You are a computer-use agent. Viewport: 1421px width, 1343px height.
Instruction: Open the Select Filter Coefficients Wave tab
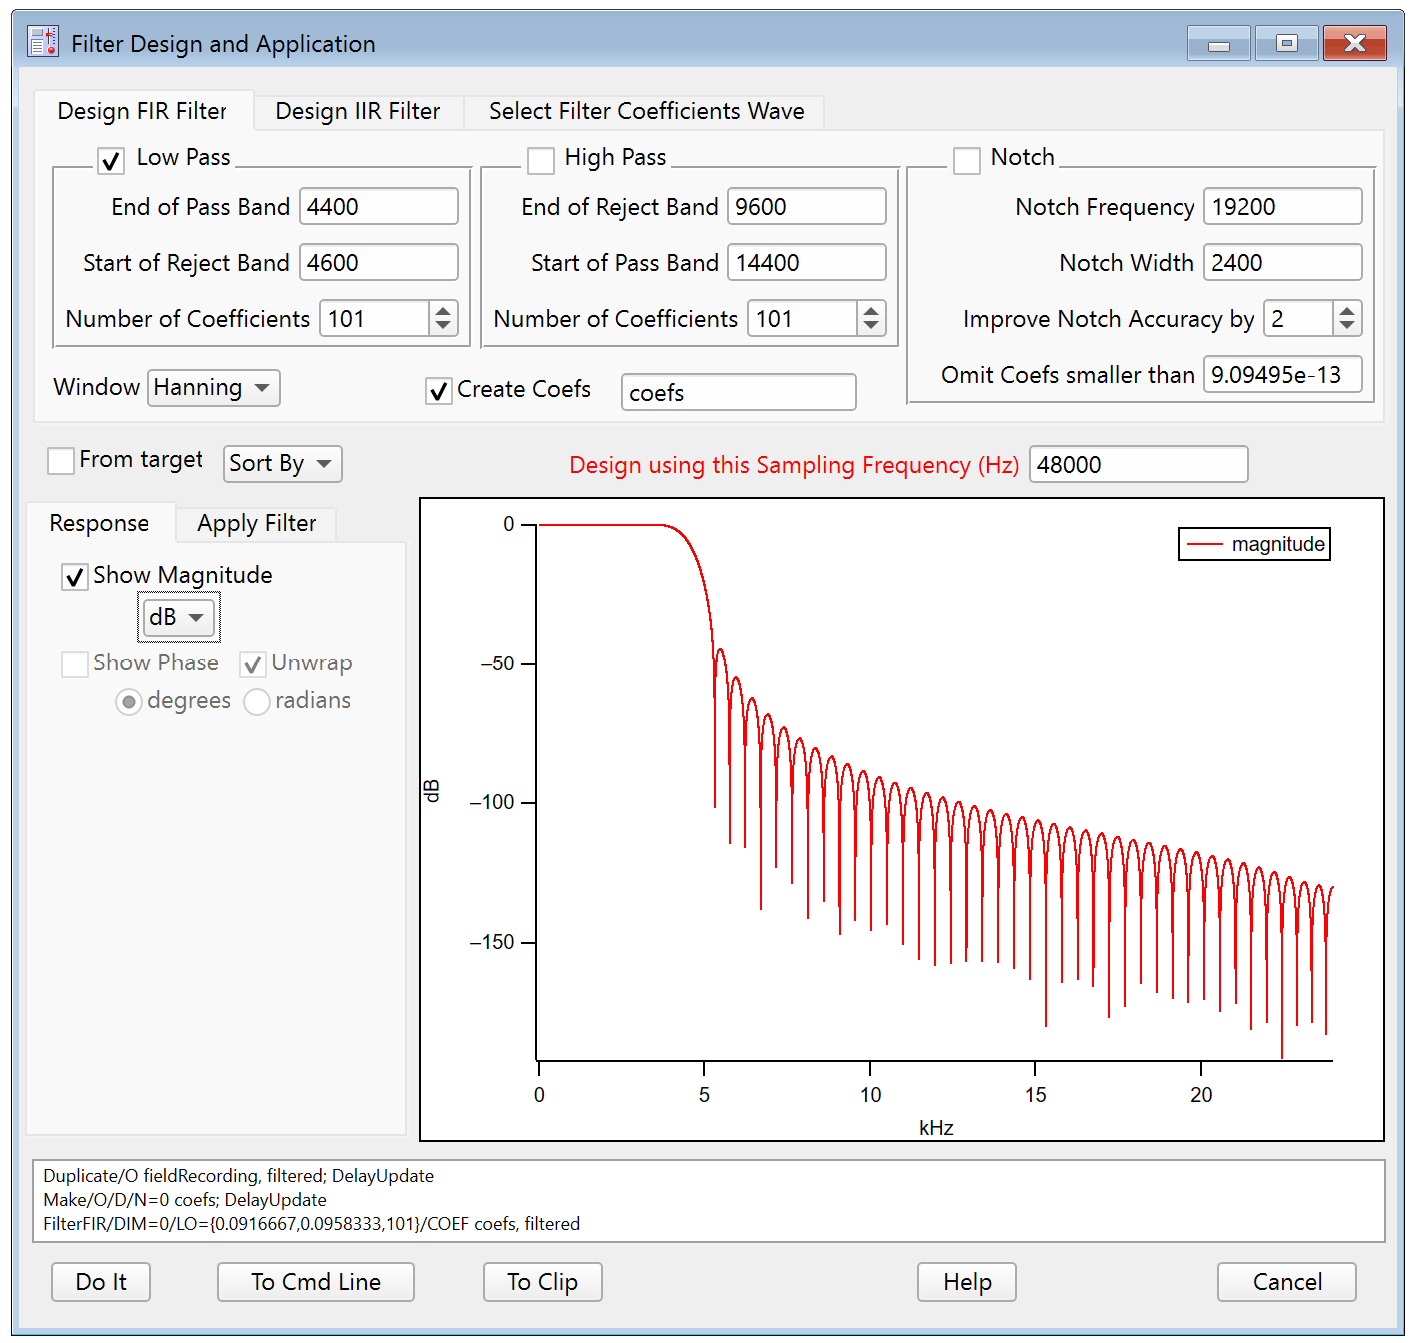[x=646, y=111]
